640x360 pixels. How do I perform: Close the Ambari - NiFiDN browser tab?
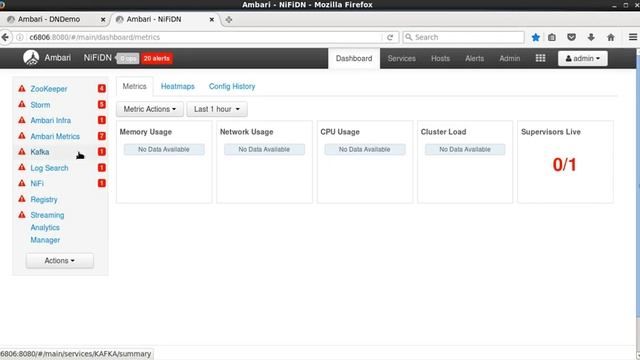212,19
